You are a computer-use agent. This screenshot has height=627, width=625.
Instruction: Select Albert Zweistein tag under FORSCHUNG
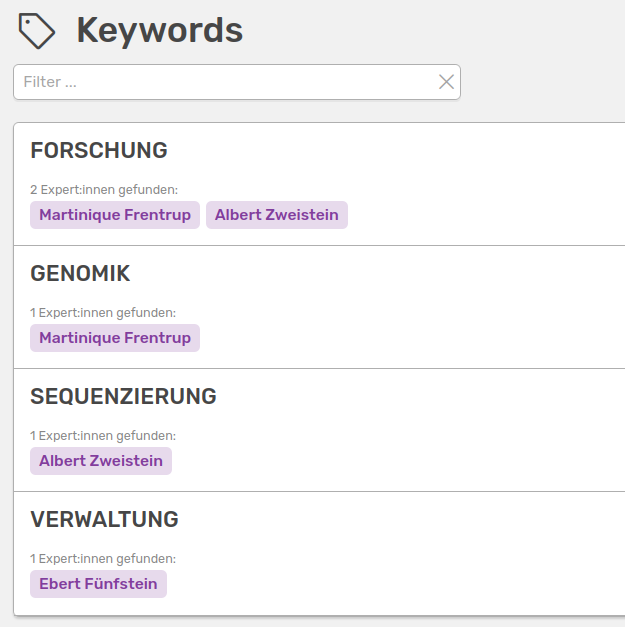(x=277, y=215)
